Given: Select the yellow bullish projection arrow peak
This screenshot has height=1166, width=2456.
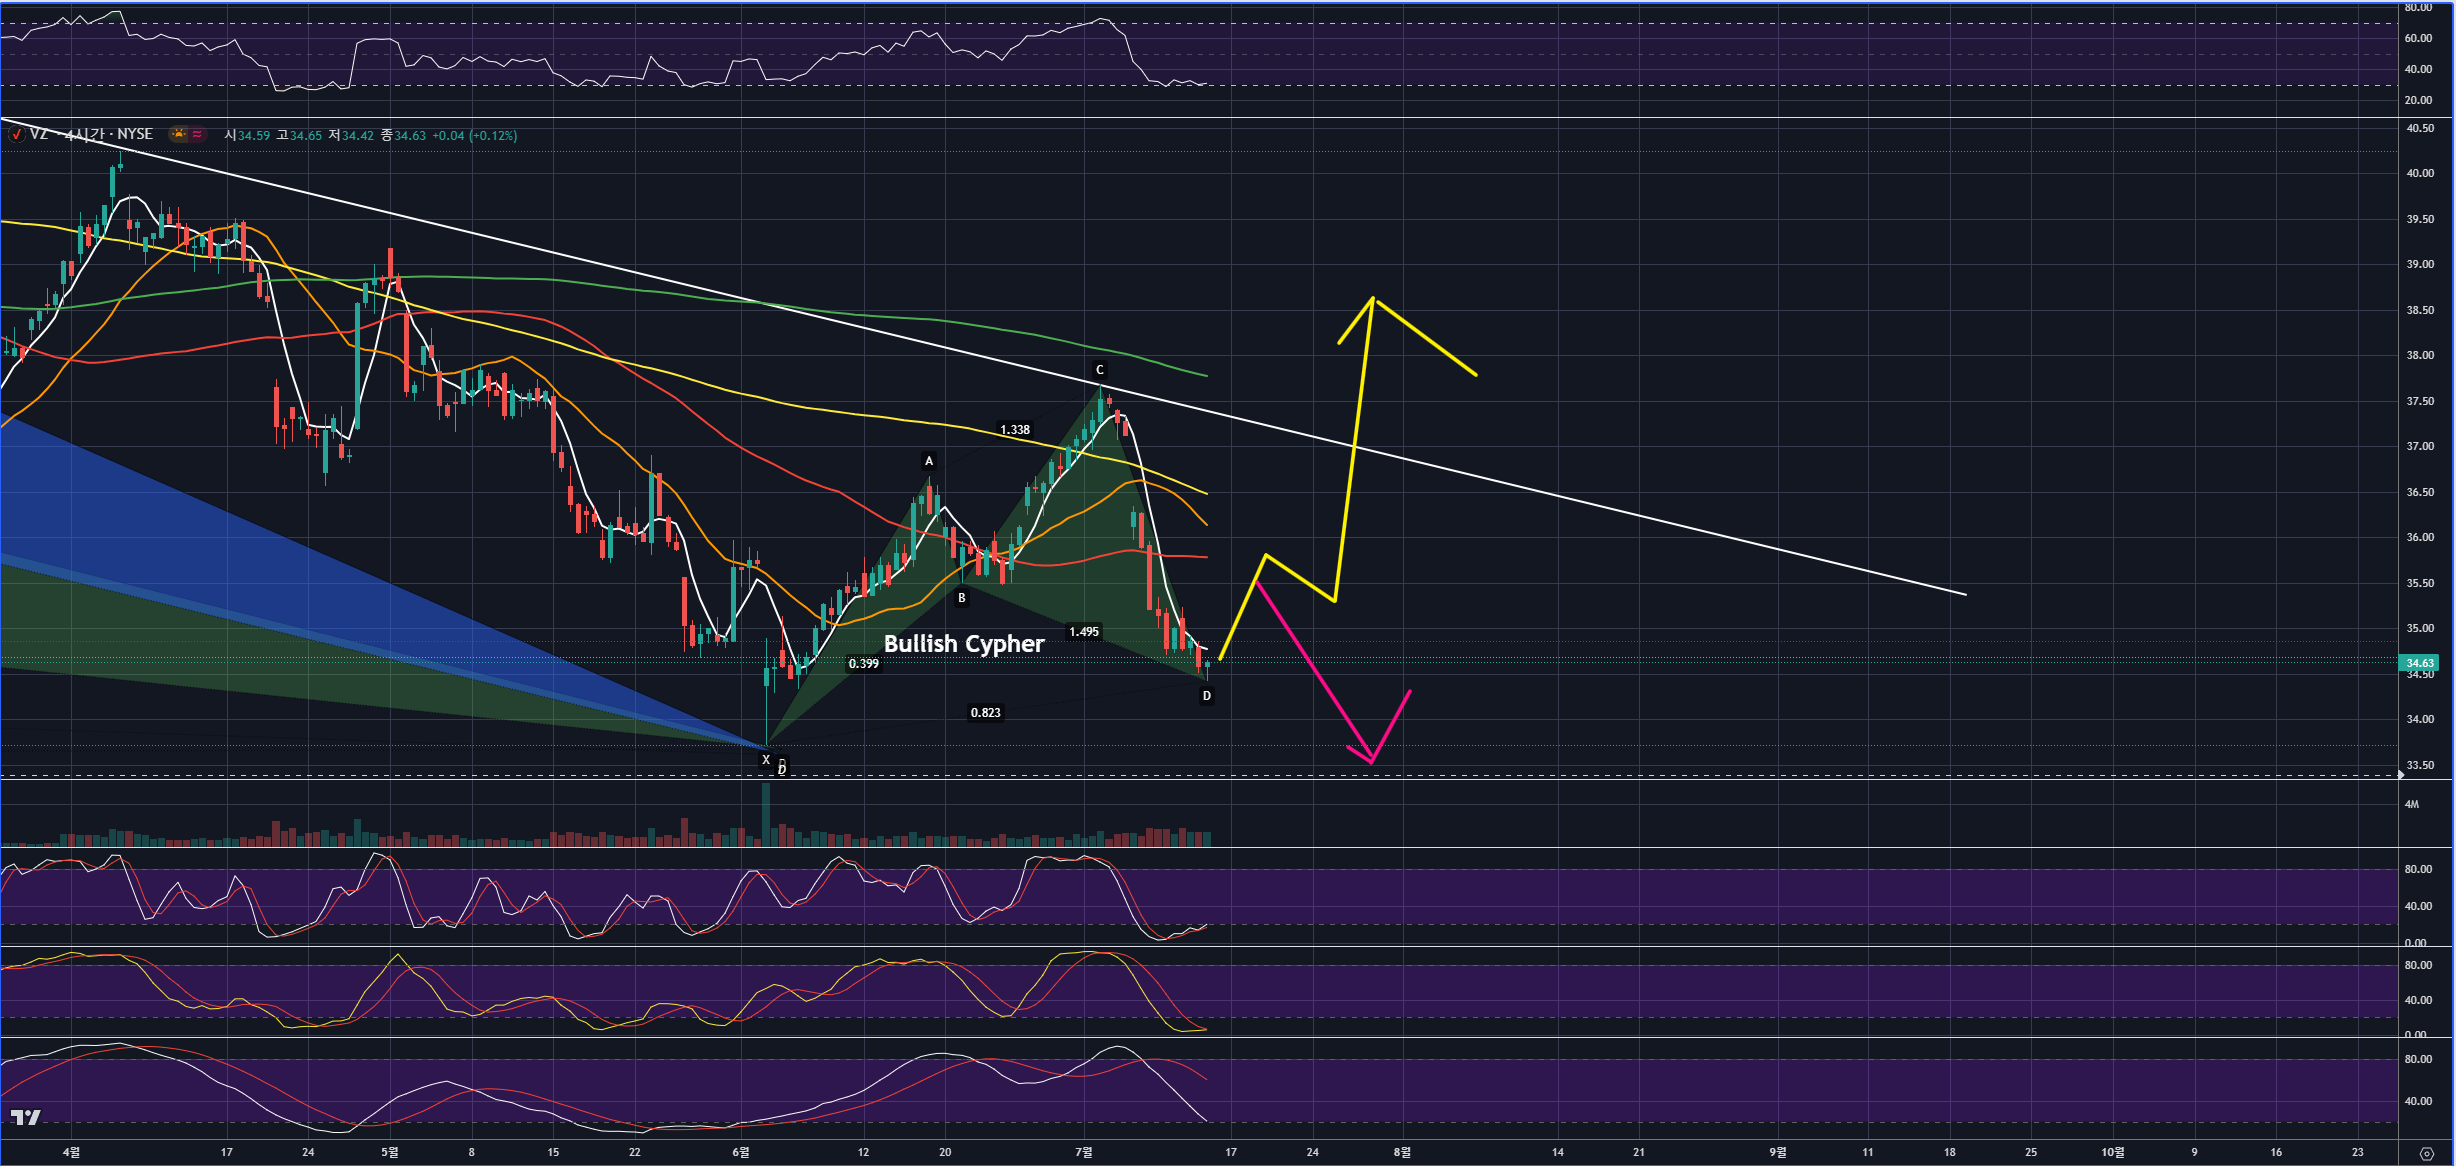Looking at the screenshot, I should point(1373,298).
